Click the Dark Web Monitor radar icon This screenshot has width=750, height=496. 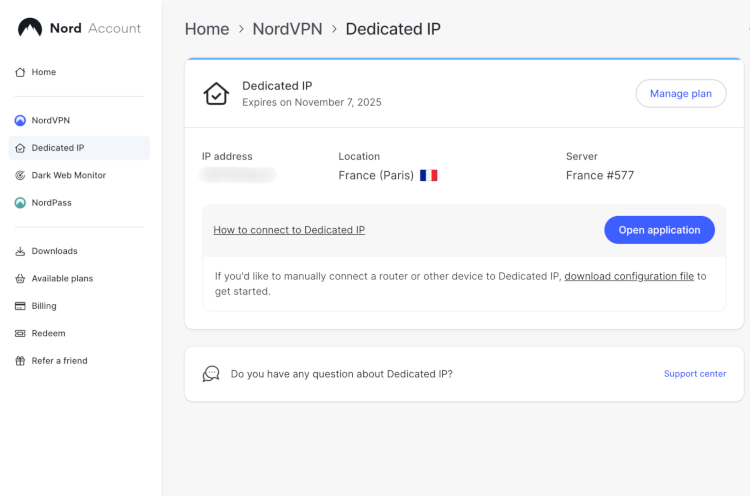pos(20,176)
